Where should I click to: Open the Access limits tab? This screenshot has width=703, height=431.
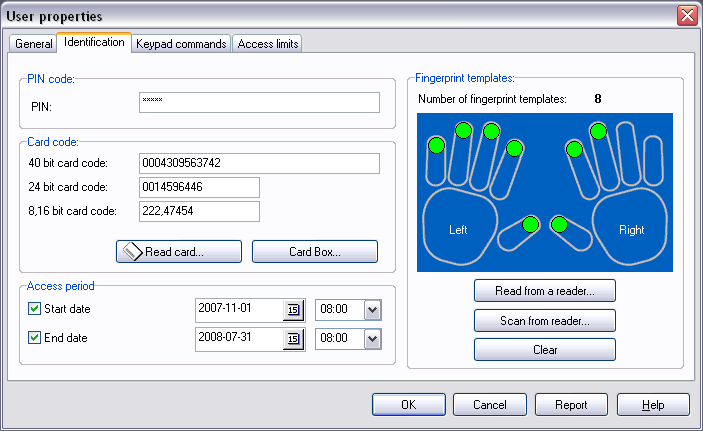(267, 44)
